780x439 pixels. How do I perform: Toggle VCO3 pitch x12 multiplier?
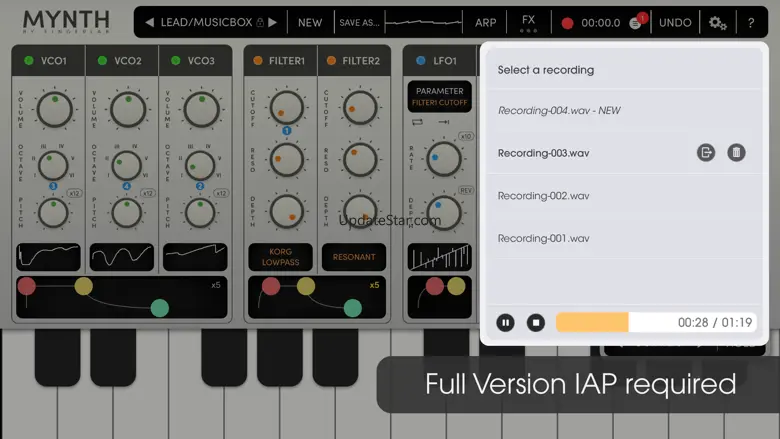coord(221,193)
